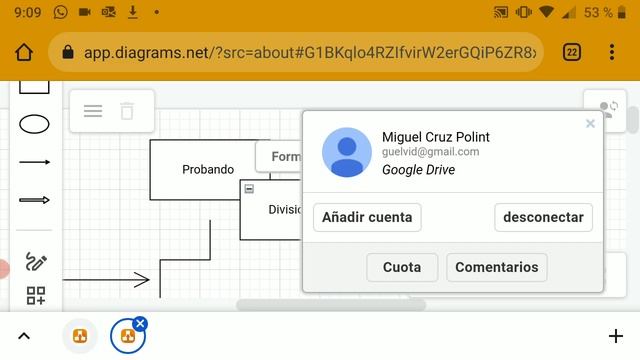This screenshot has height=360, width=640.
Task: Click the horizontal canvas scrollbar
Action: 331,304
